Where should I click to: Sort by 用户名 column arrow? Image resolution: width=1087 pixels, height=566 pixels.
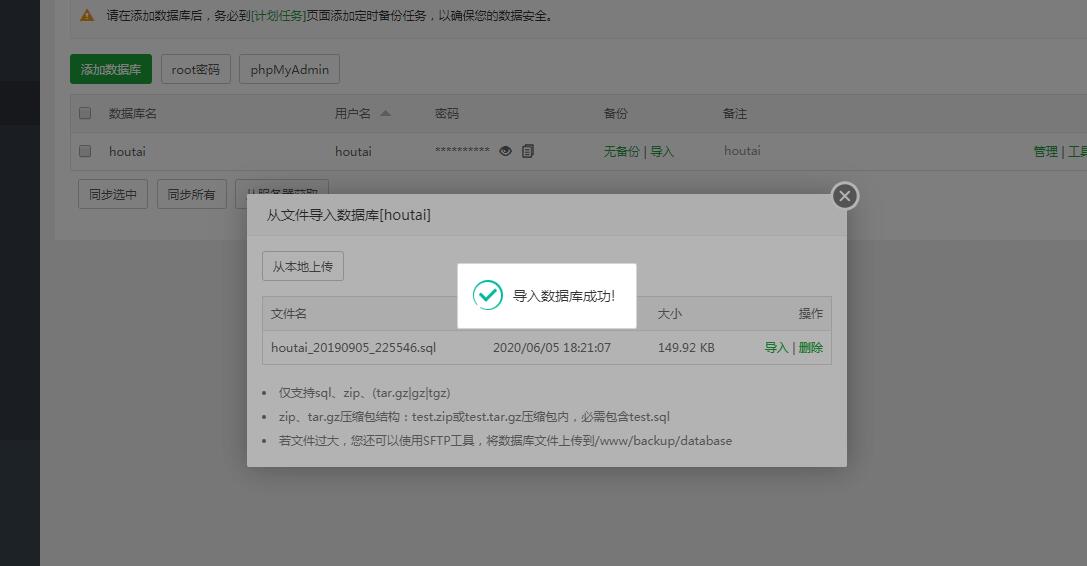point(386,113)
